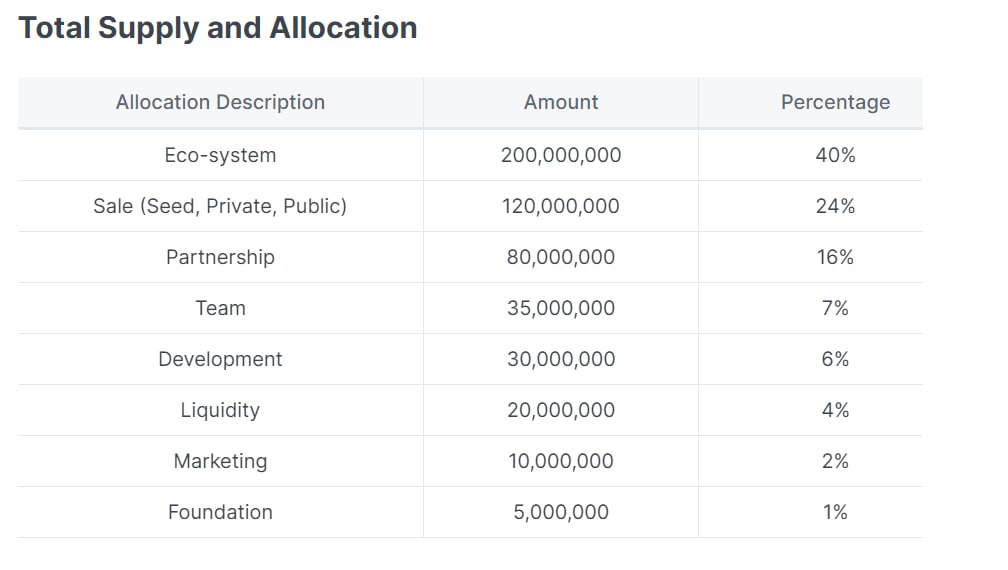1008x570 pixels.
Task: Click the 20,000,000 amount cell
Action: (561, 410)
